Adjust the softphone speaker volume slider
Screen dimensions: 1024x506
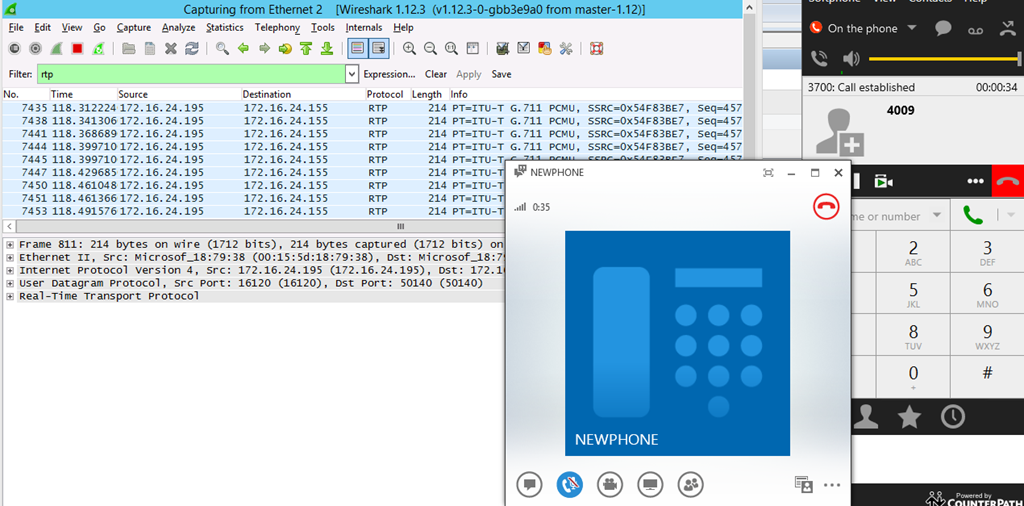(x=944, y=59)
